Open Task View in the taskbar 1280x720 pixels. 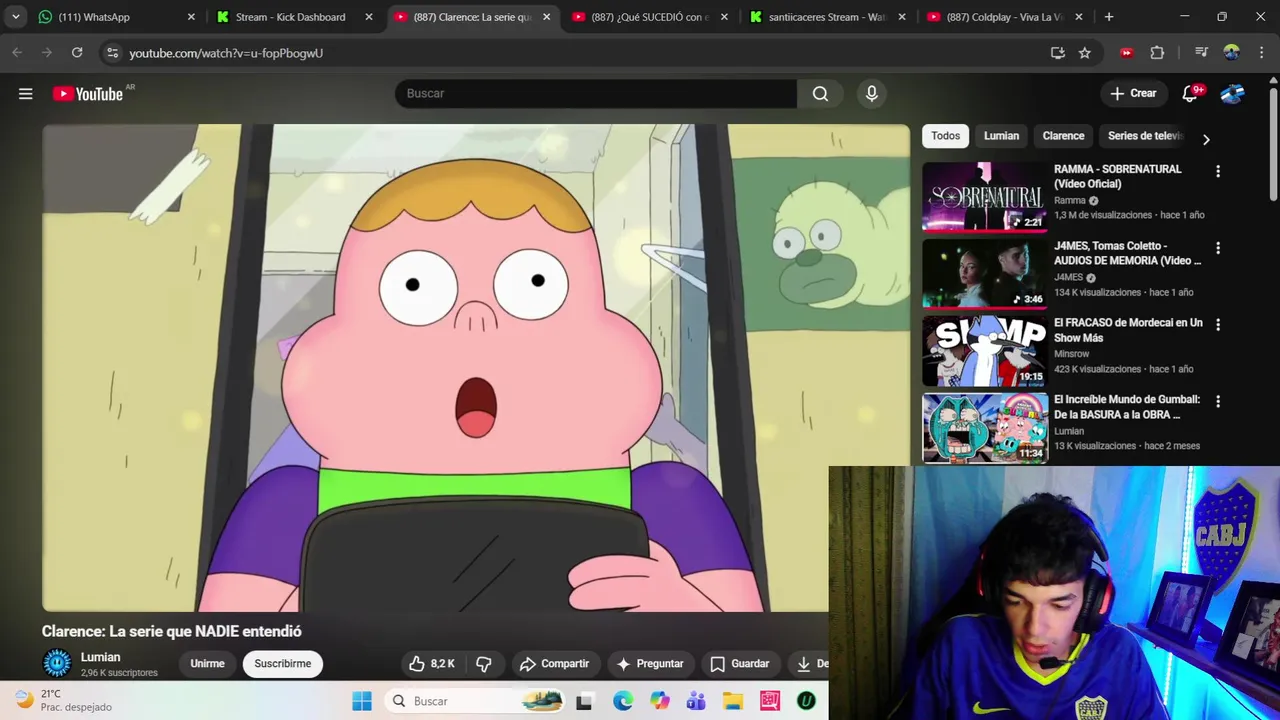pos(584,701)
